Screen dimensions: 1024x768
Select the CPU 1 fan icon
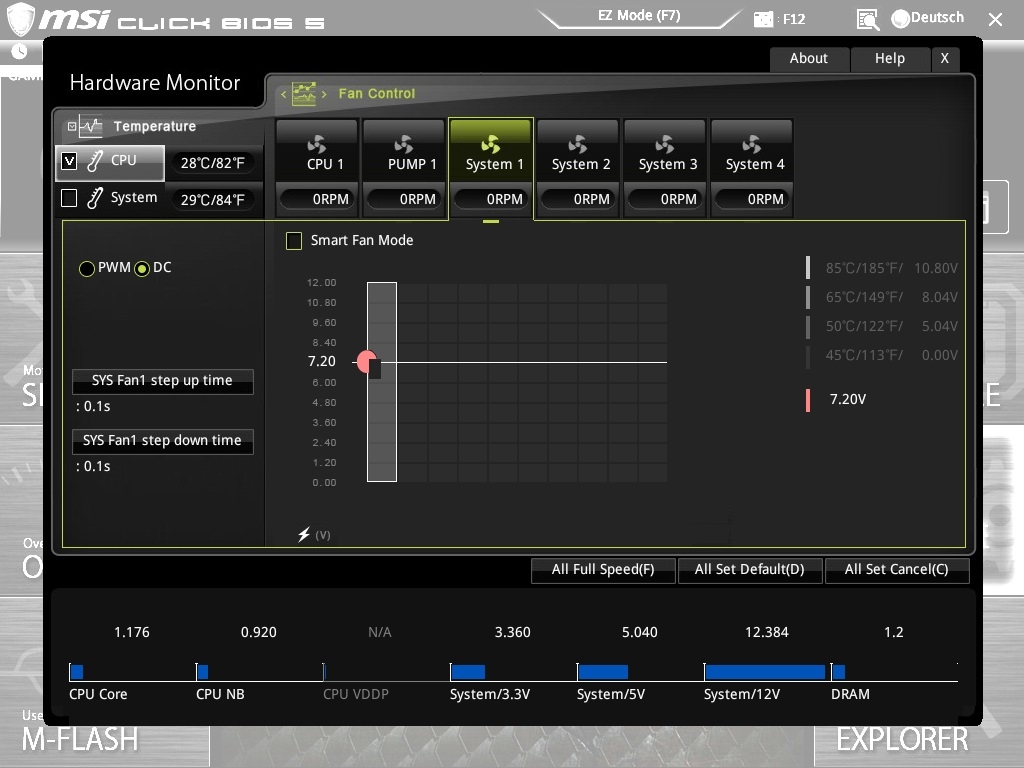pos(317,145)
